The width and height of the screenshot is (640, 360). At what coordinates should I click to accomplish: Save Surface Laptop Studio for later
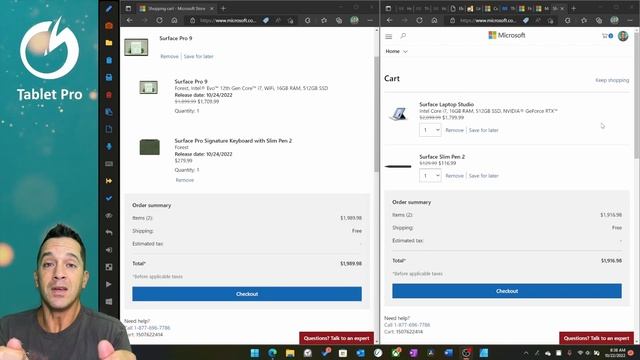pyautogui.click(x=484, y=130)
